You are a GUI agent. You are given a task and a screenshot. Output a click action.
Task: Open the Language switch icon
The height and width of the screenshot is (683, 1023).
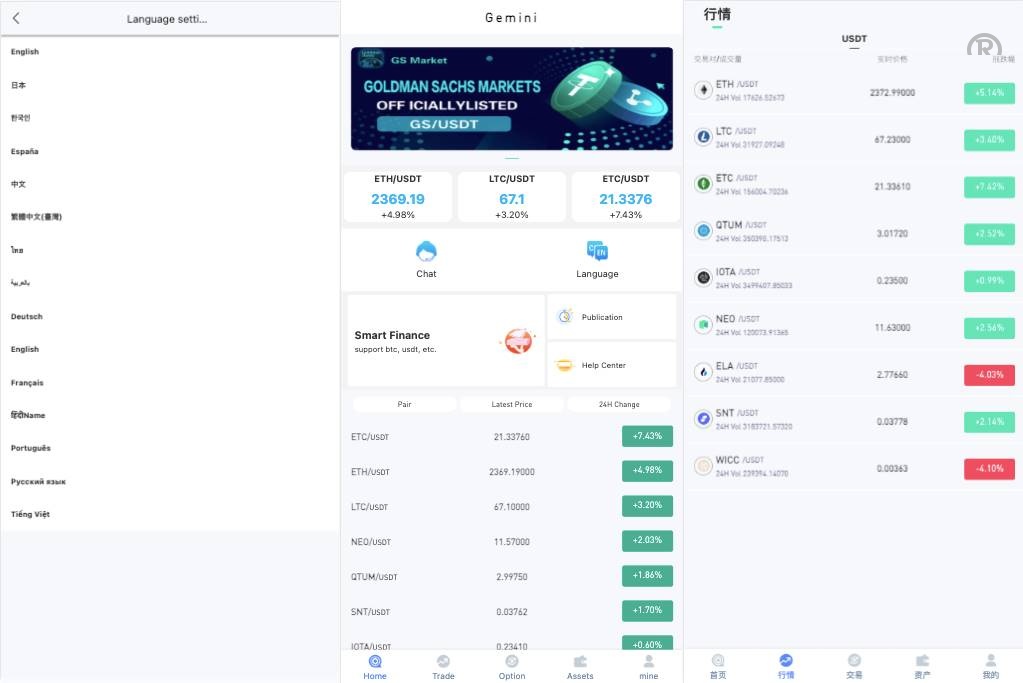click(x=597, y=251)
